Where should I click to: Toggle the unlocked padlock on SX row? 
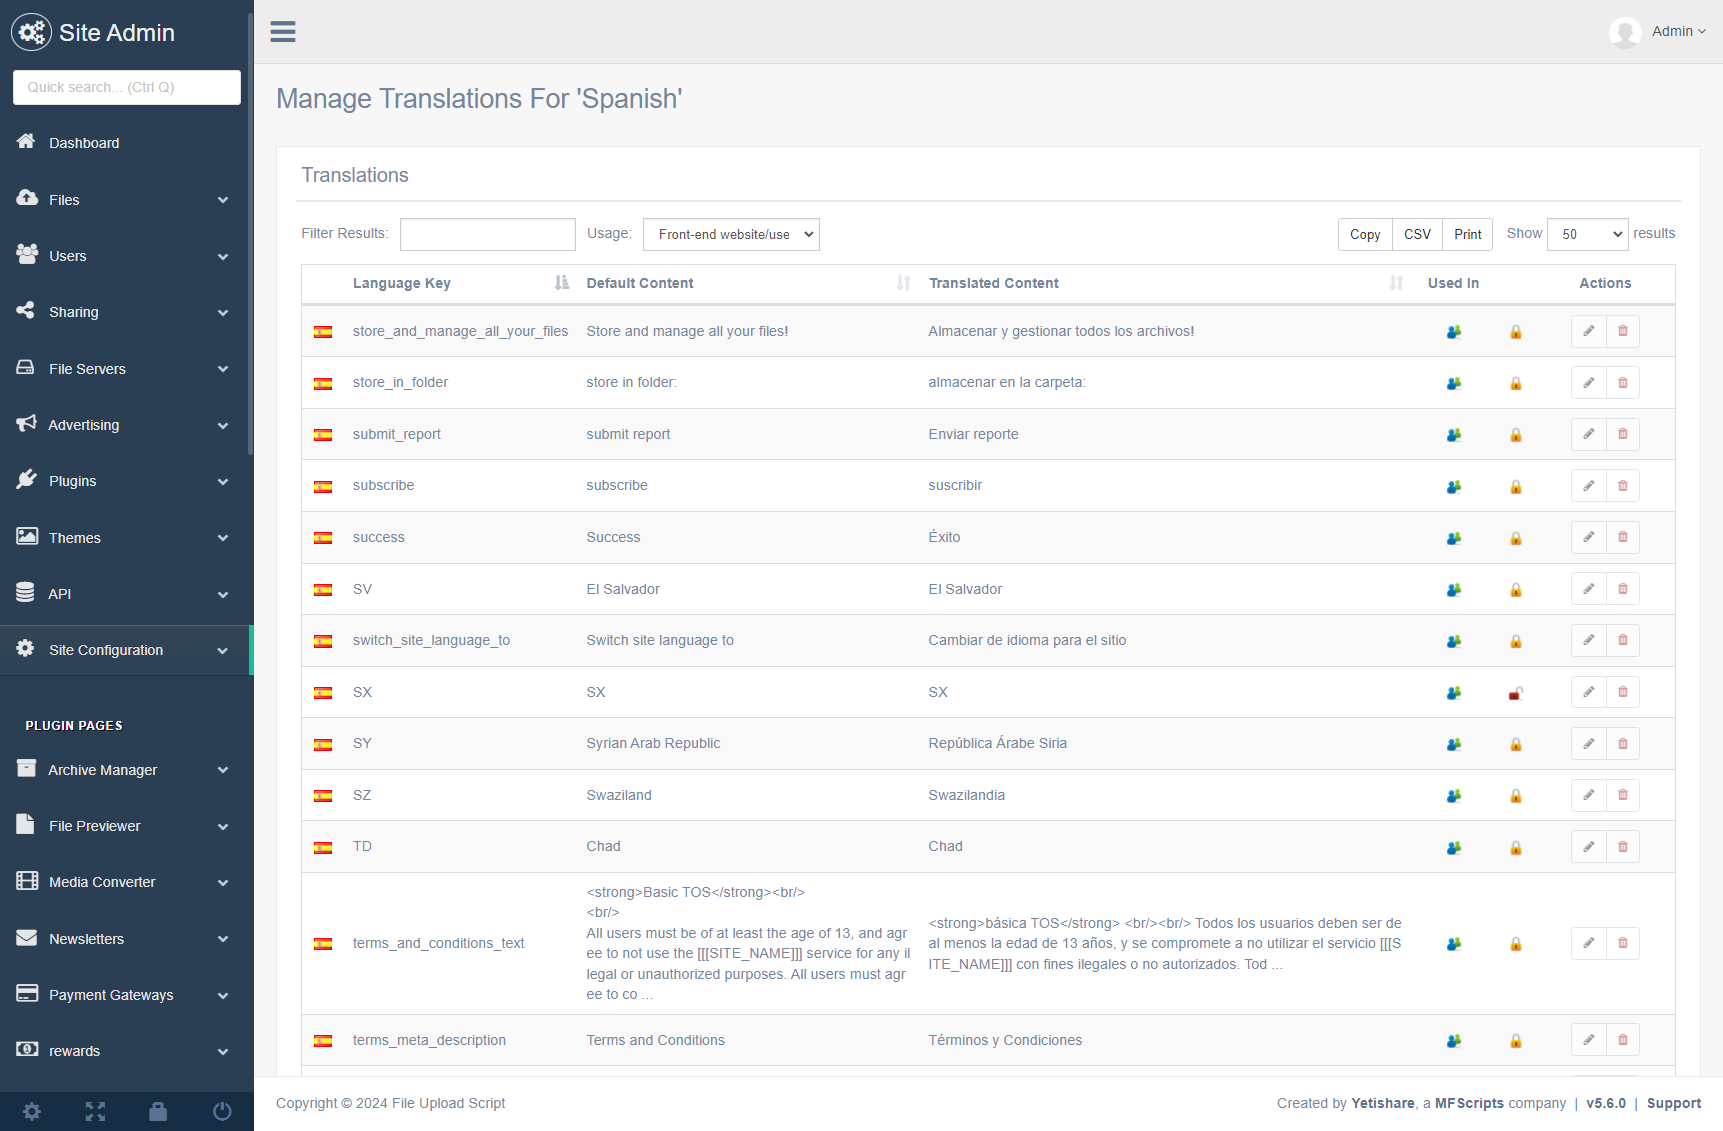(x=1515, y=693)
